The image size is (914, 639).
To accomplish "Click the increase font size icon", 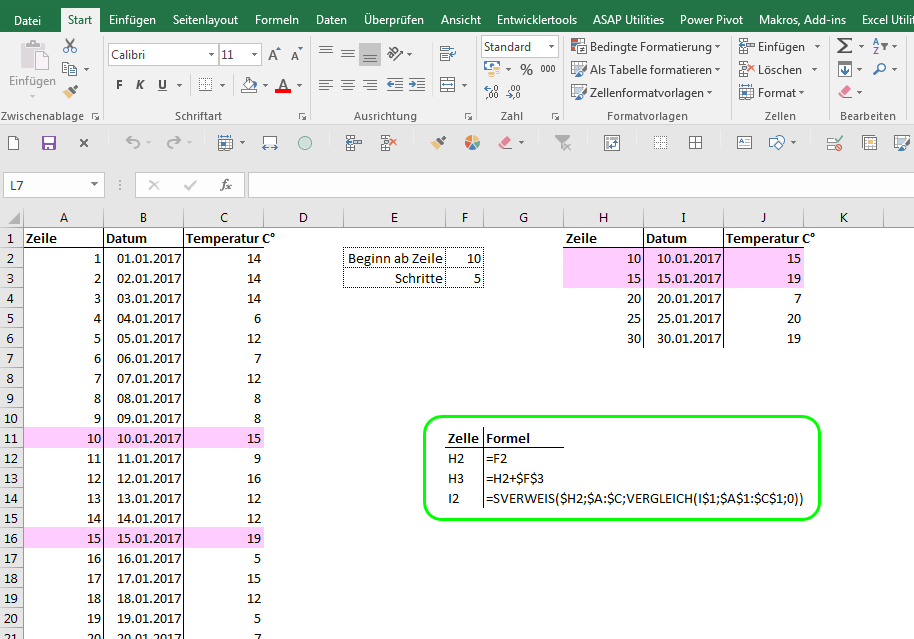I will (275, 55).
